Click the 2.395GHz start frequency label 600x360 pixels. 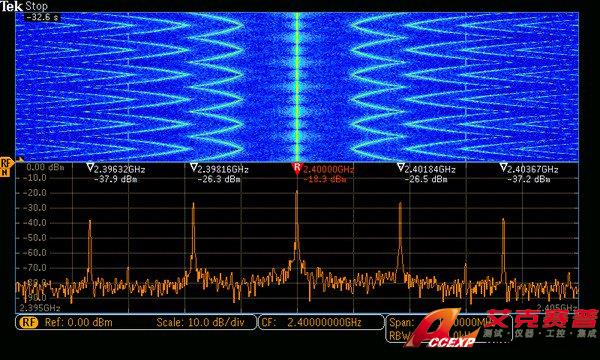[40, 308]
